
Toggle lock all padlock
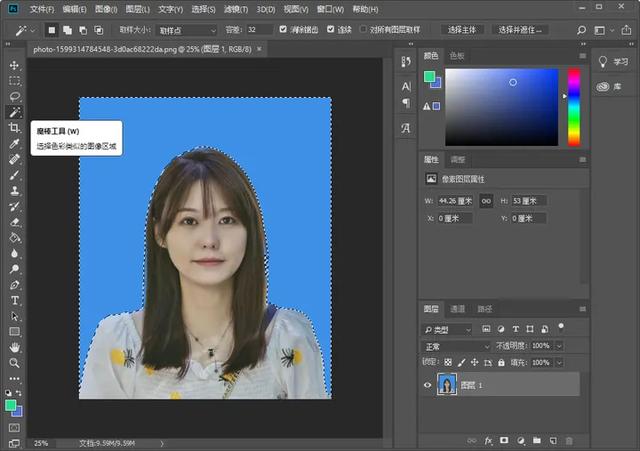pyautogui.click(x=501, y=362)
